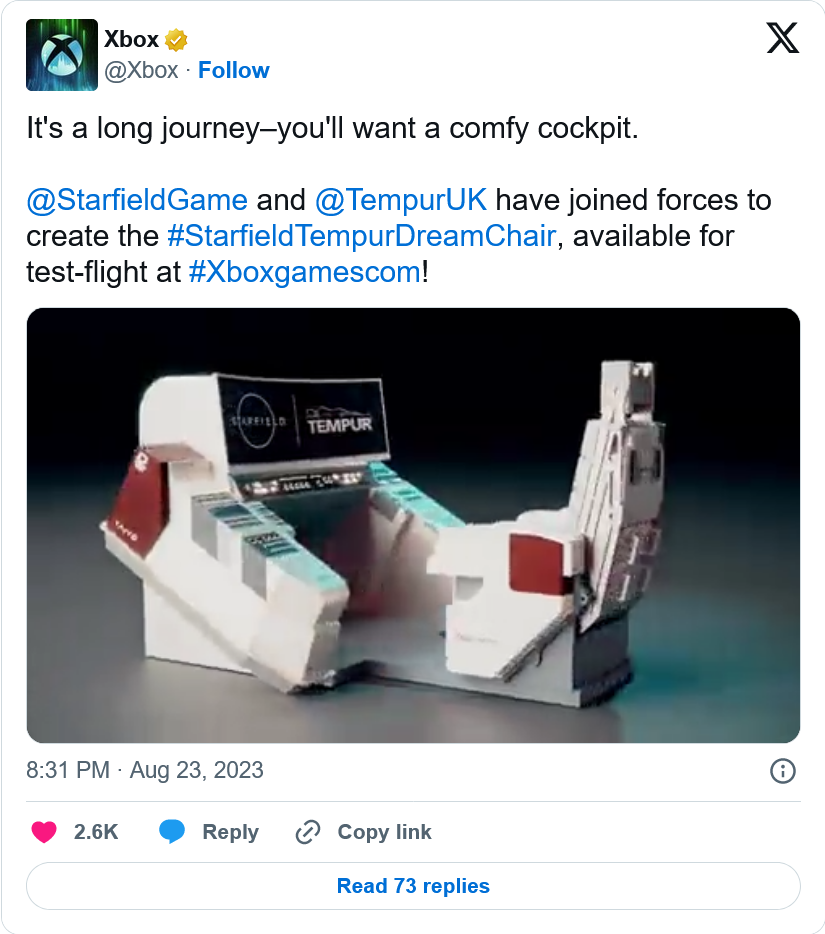Click the 2.6K likes count
The image size is (825, 934).
click(96, 832)
